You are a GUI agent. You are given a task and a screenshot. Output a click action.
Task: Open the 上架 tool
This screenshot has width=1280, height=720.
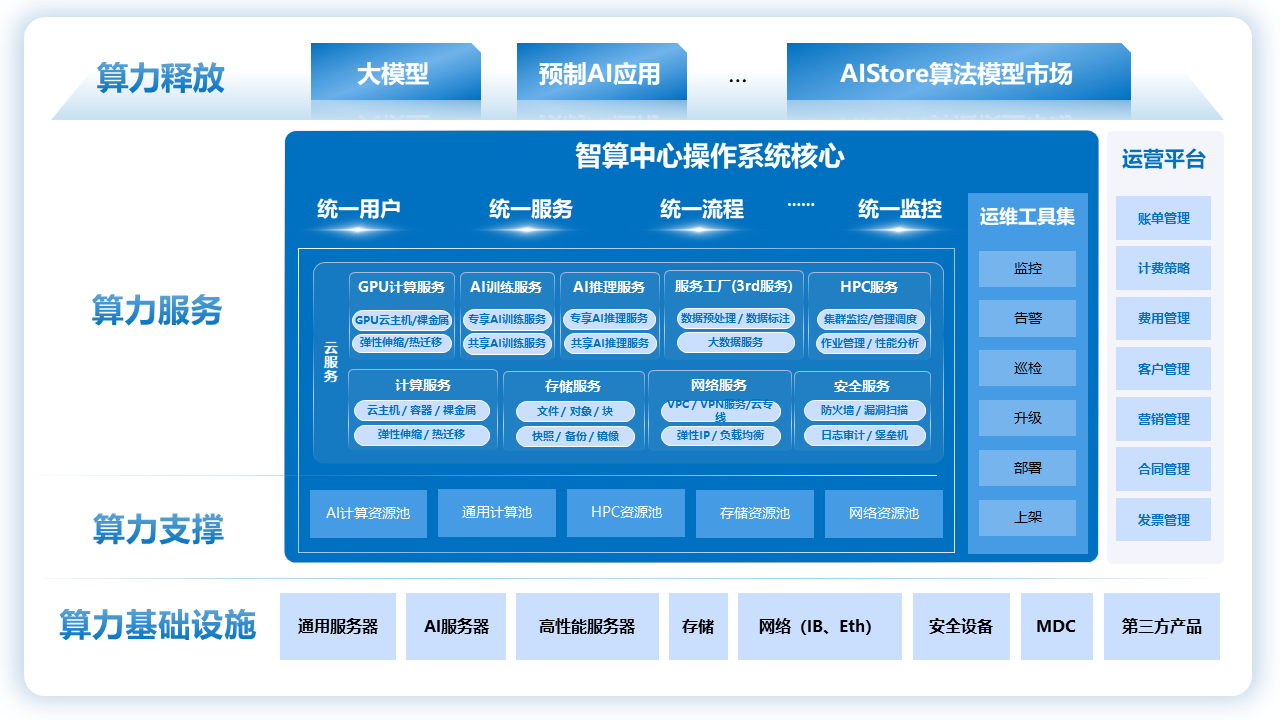[1026, 517]
